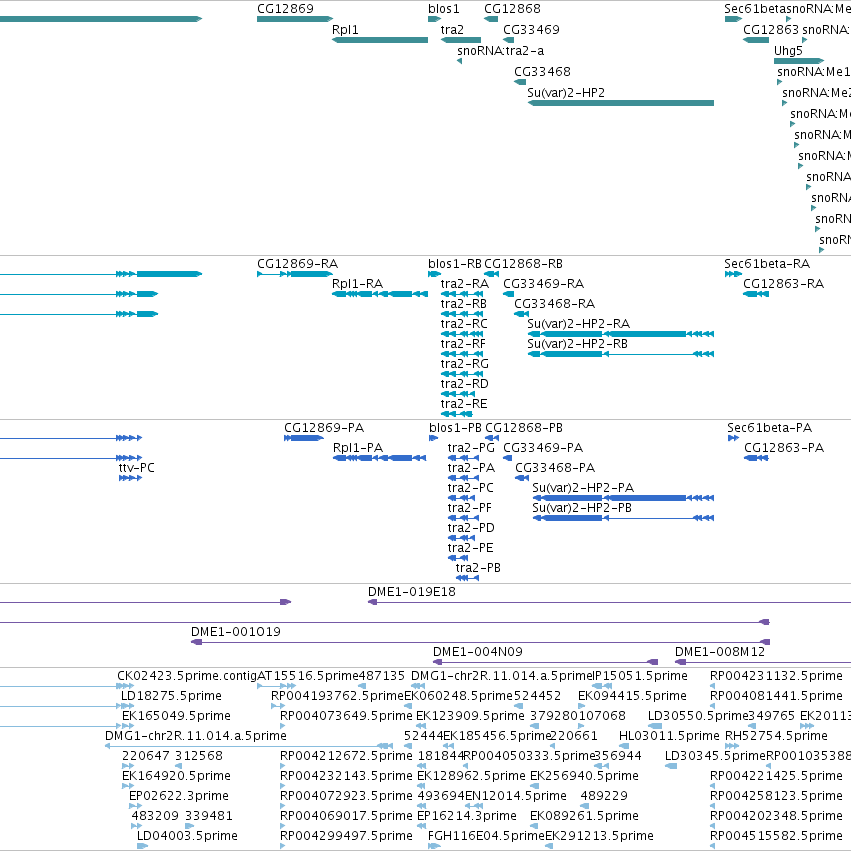The image size is (851, 851).
Task: Select the tra2-PA protein label
Action: tap(471, 468)
